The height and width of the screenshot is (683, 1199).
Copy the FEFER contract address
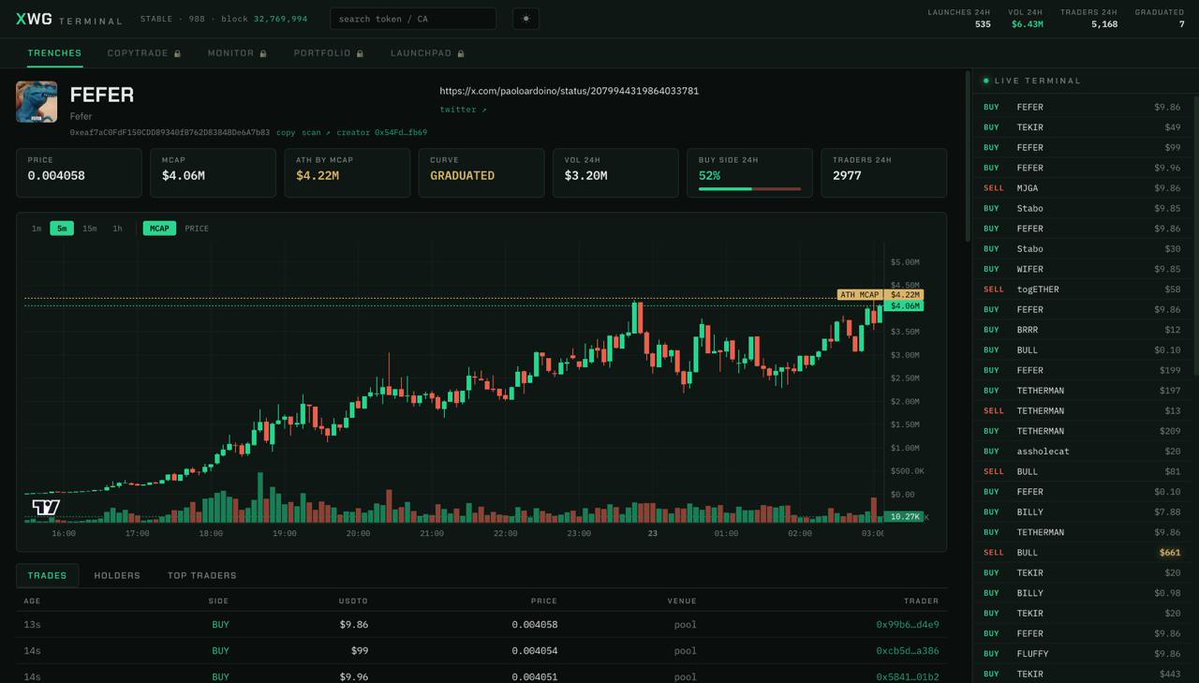pos(285,132)
